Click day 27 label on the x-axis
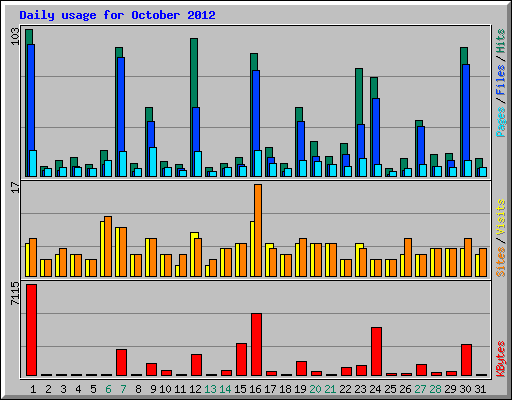 (420, 389)
